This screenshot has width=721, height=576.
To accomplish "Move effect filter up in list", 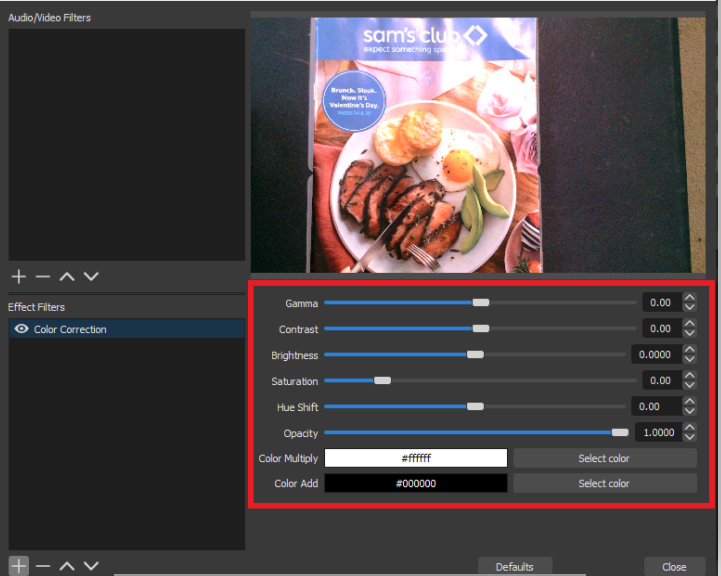I will [67, 566].
